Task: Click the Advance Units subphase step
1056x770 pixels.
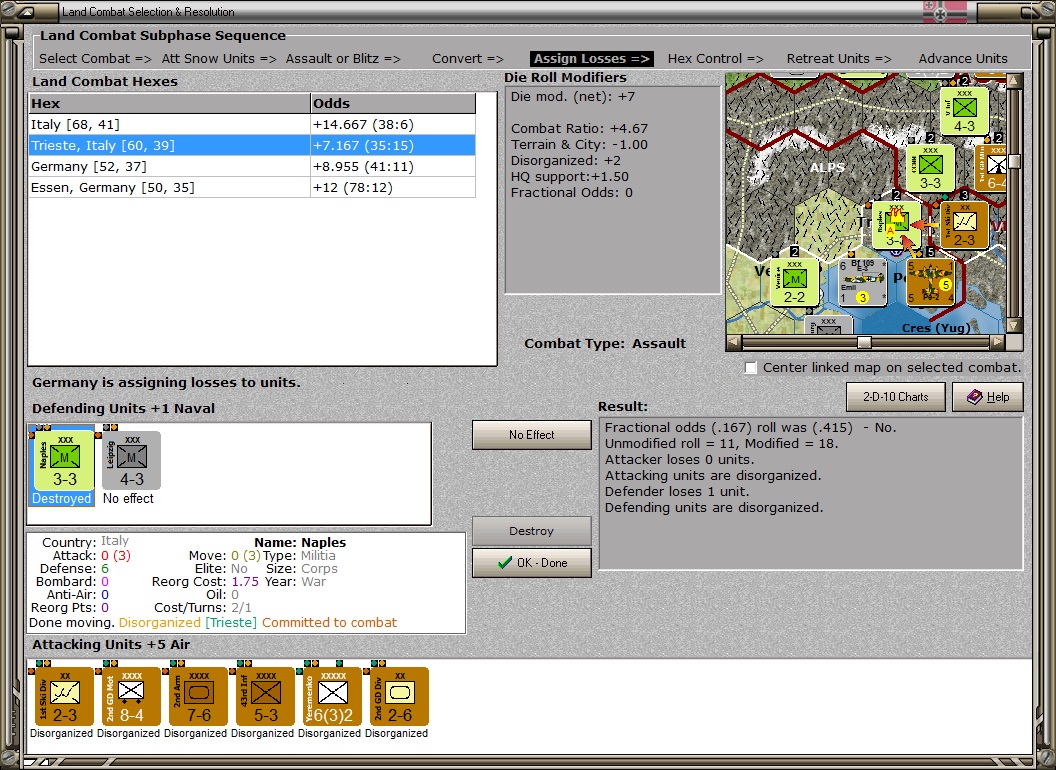Action: pyautogui.click(x=963, y=59)
